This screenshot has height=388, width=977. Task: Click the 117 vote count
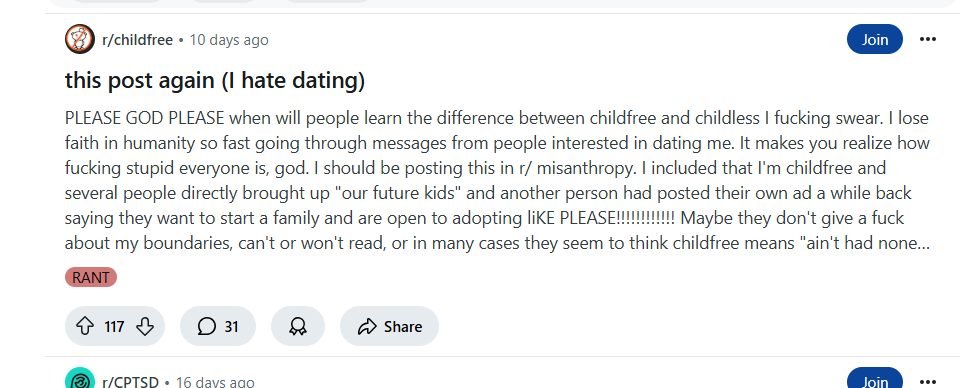tap(115, 326)
